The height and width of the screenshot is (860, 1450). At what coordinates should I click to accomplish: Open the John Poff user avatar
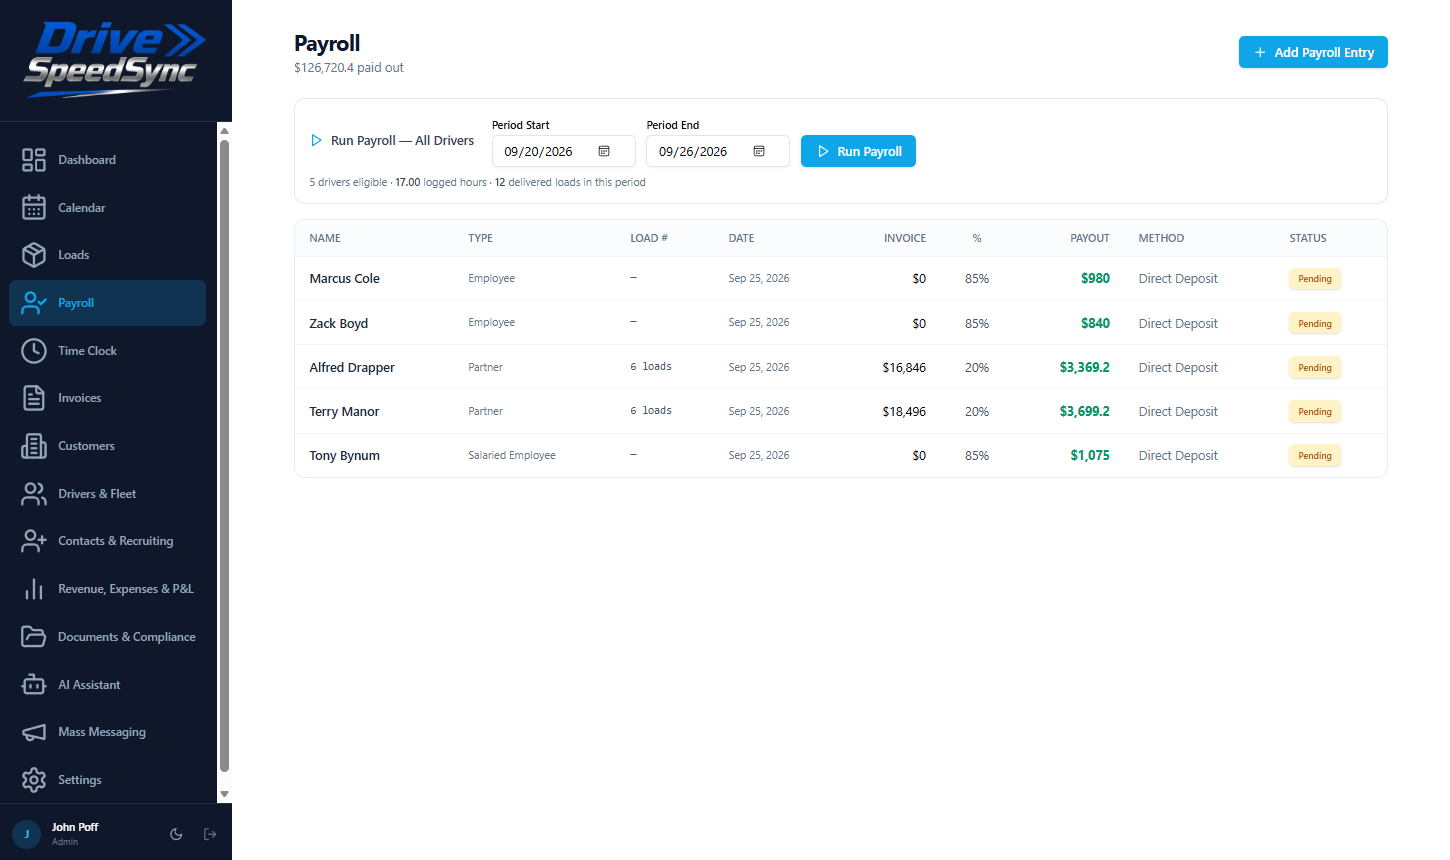(27, 834)
